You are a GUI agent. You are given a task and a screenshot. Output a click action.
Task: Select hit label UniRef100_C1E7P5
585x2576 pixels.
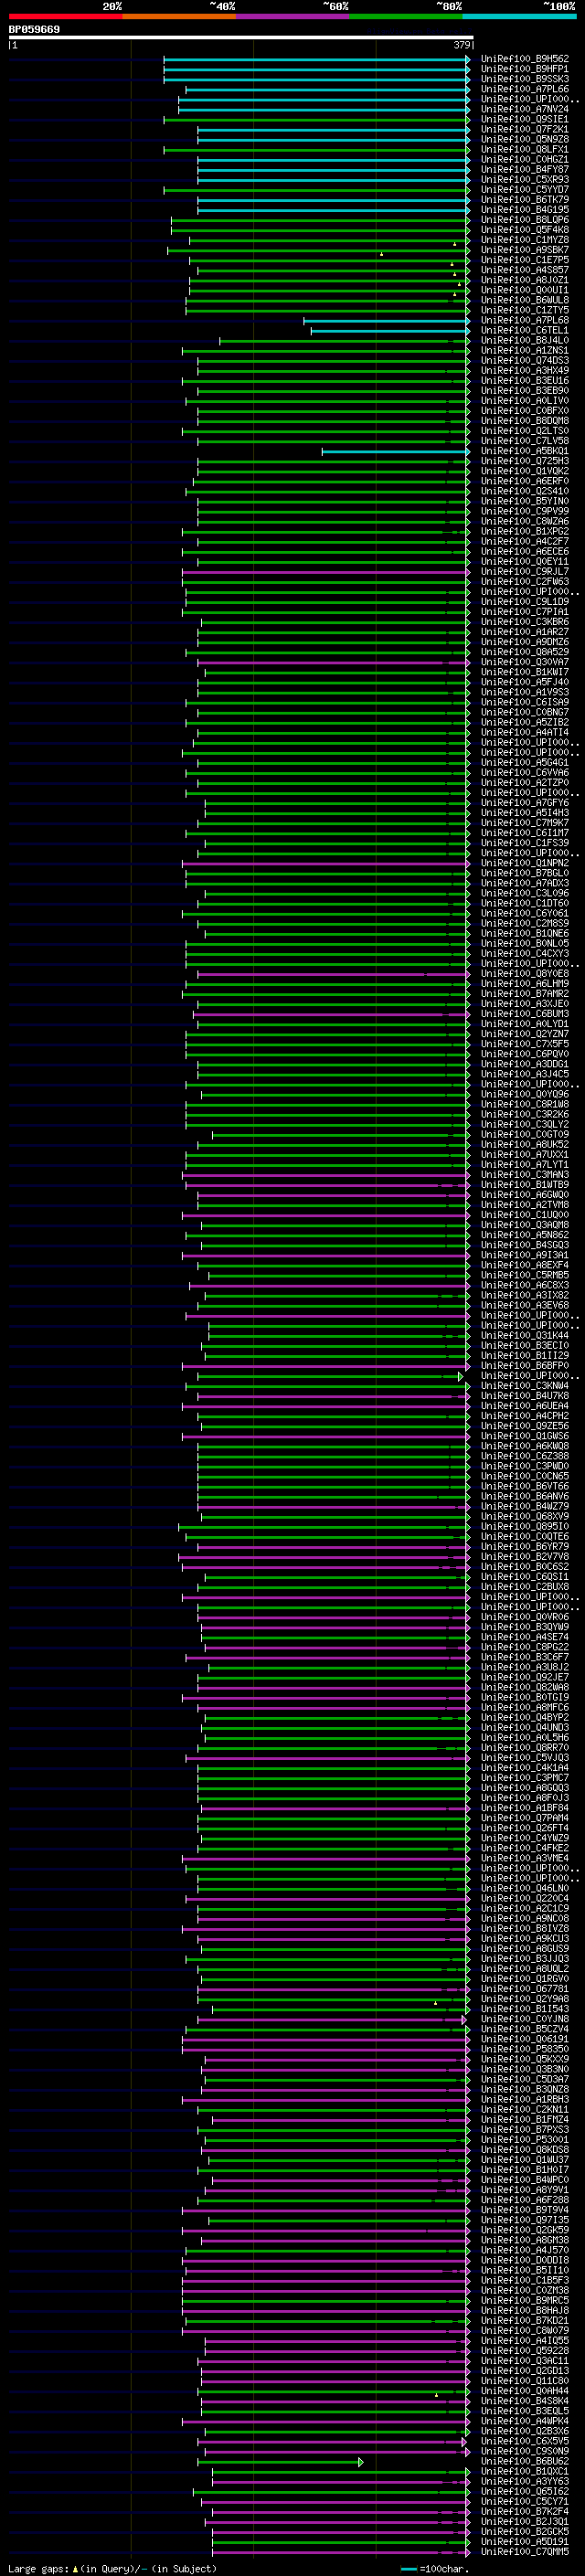[x=524, y=260]
